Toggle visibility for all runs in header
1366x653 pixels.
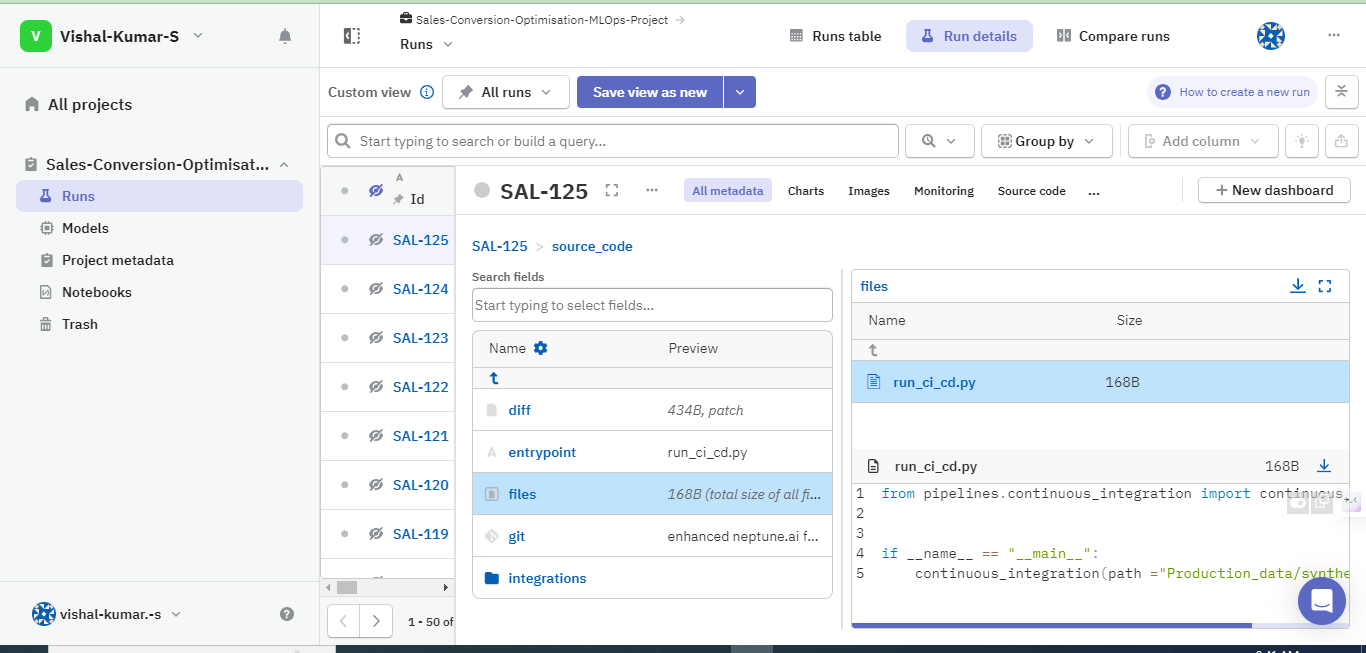pos(376,190)
